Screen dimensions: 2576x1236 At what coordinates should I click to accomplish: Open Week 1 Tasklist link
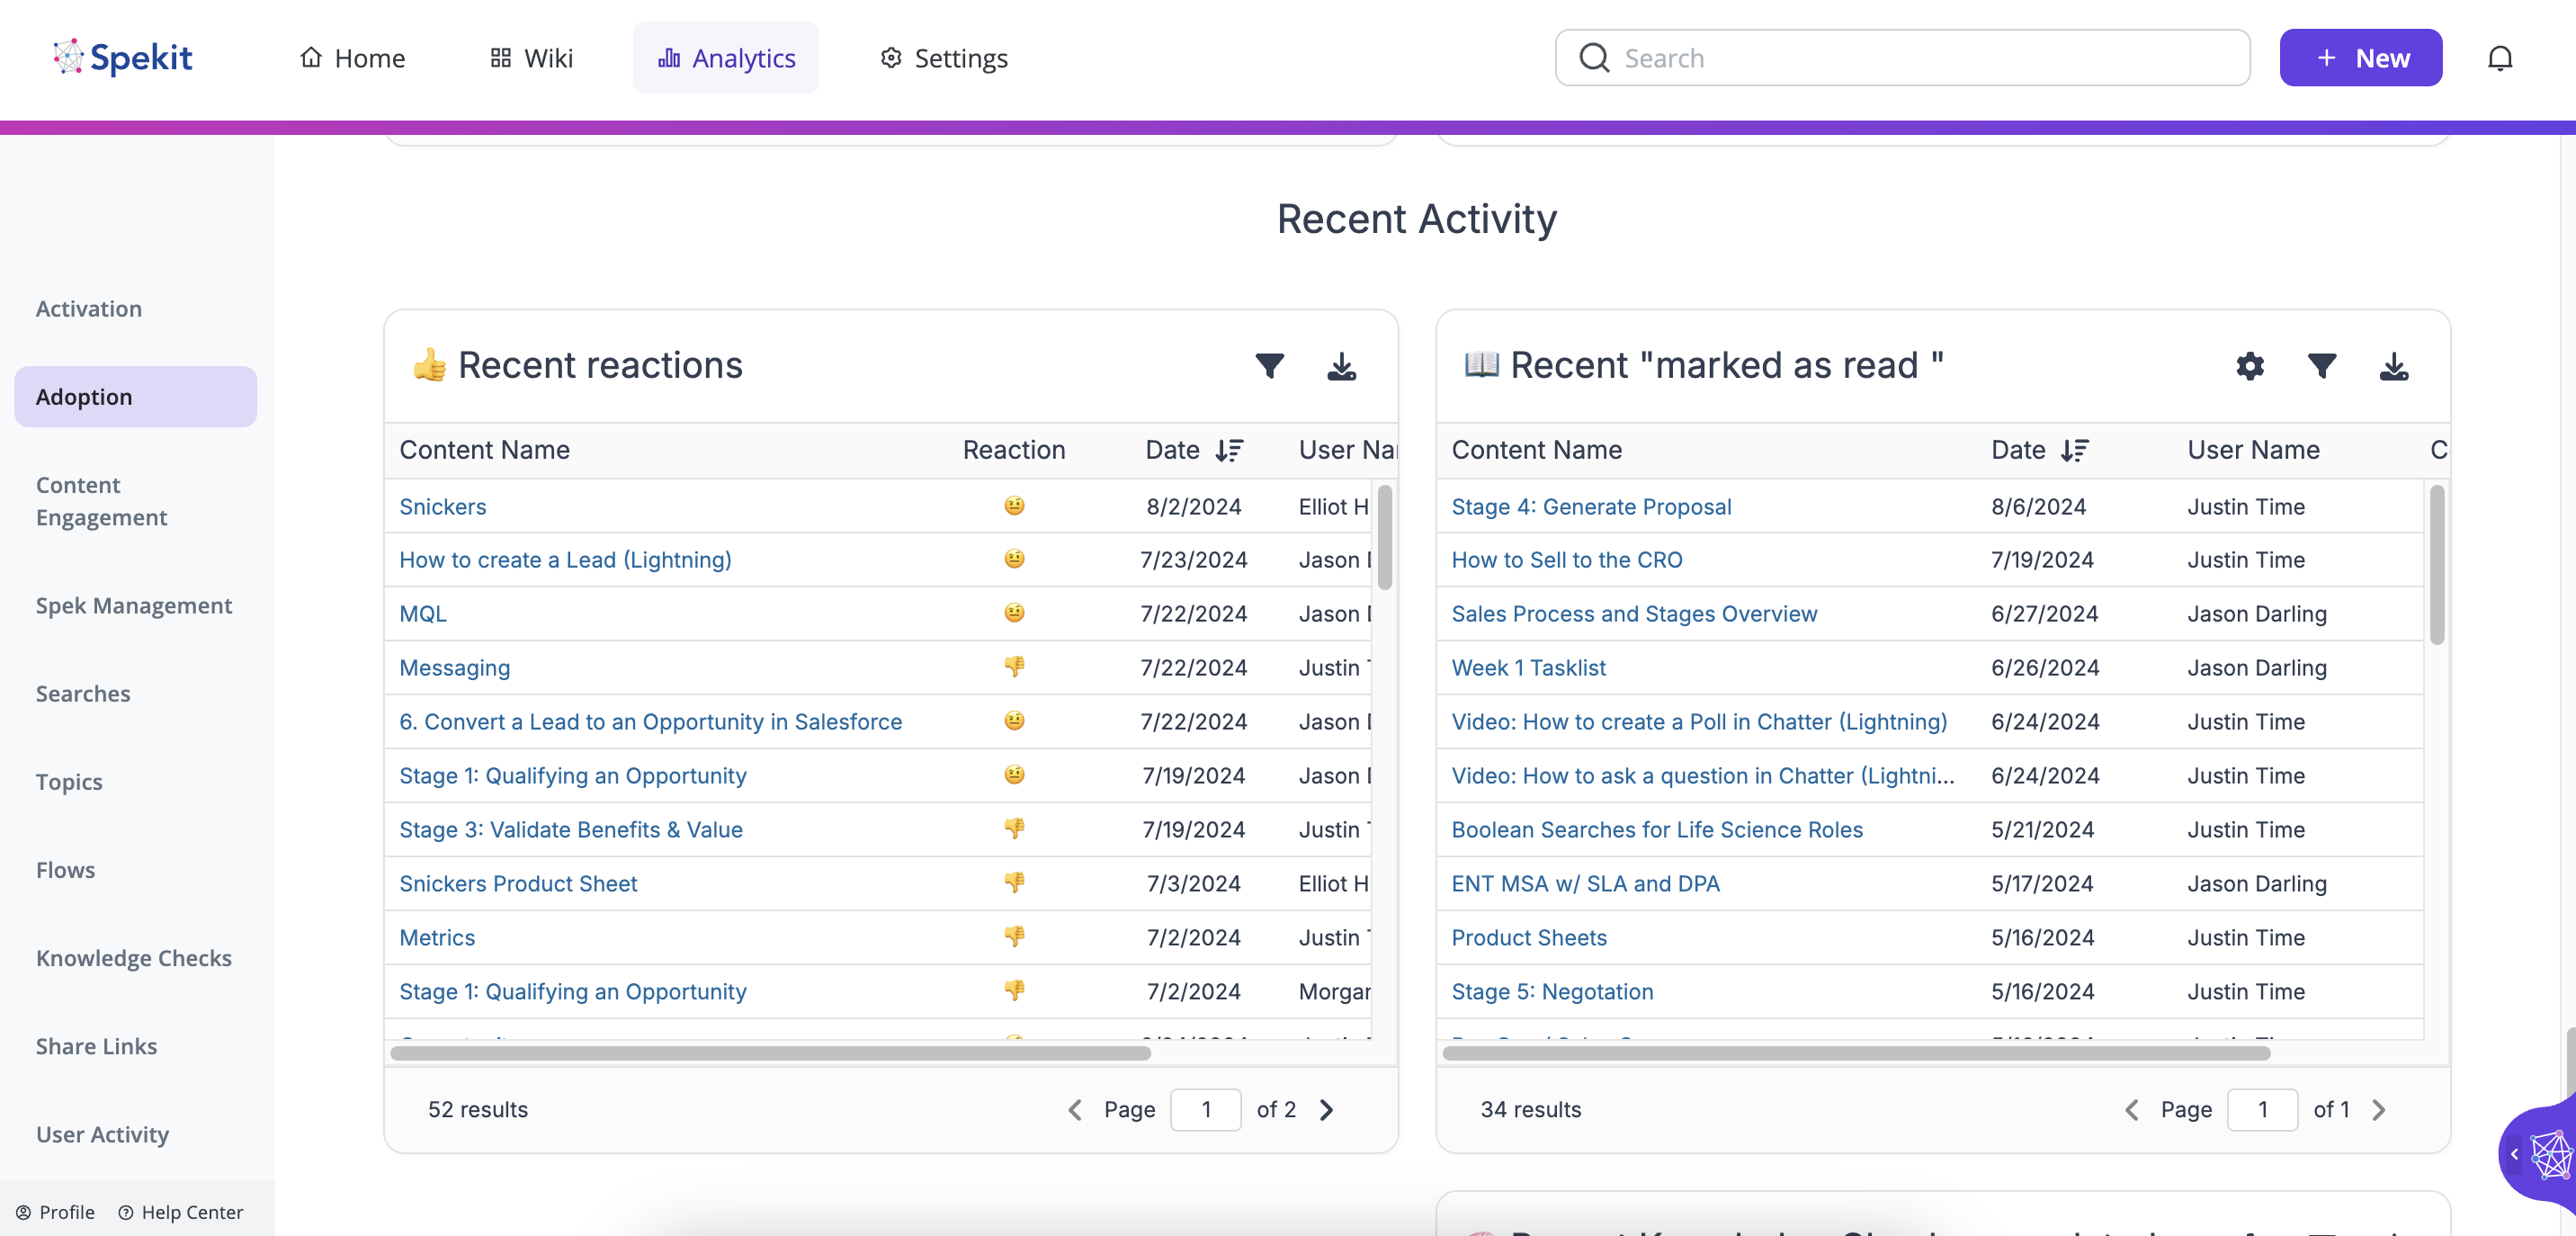[x=1528, y=668]
